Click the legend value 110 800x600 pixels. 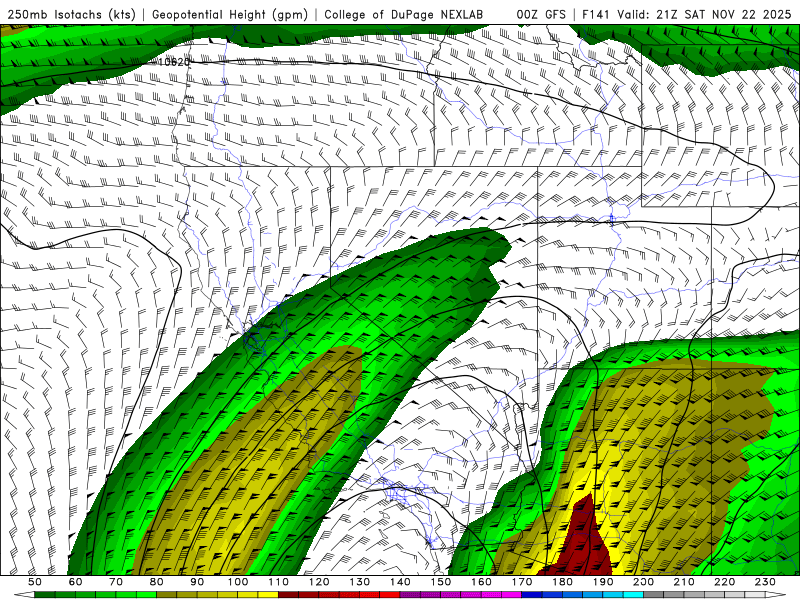point(278,582)
